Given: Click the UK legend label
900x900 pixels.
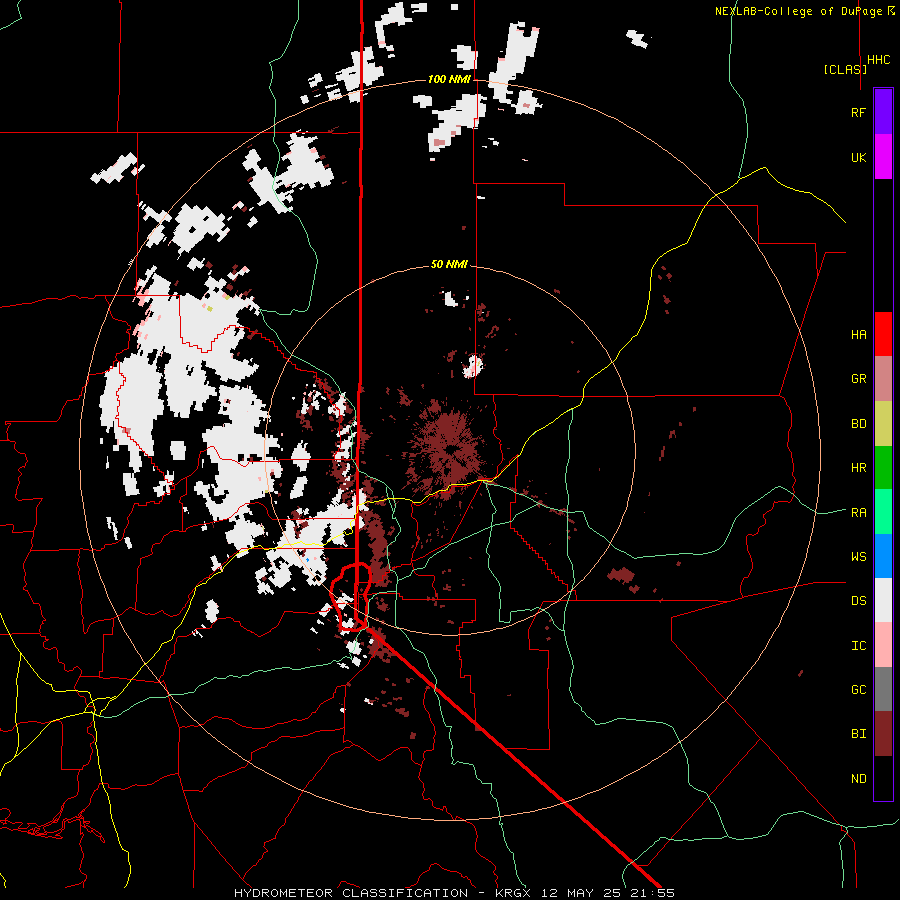Looking at the screenshot, I should [x=858, y=158].
